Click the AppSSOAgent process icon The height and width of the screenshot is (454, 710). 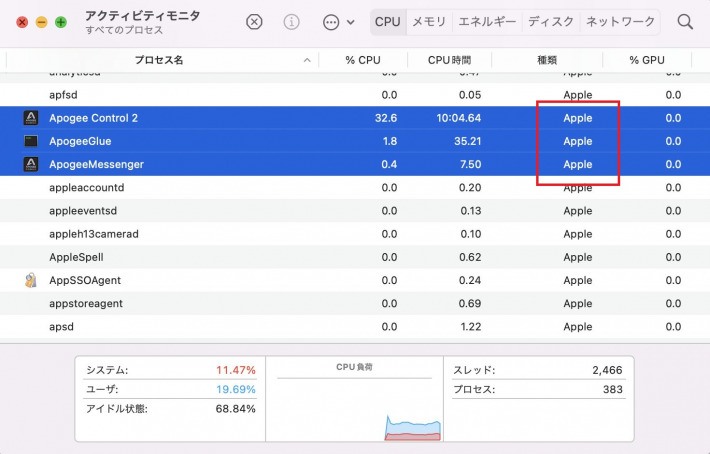[x=31, y=280]
